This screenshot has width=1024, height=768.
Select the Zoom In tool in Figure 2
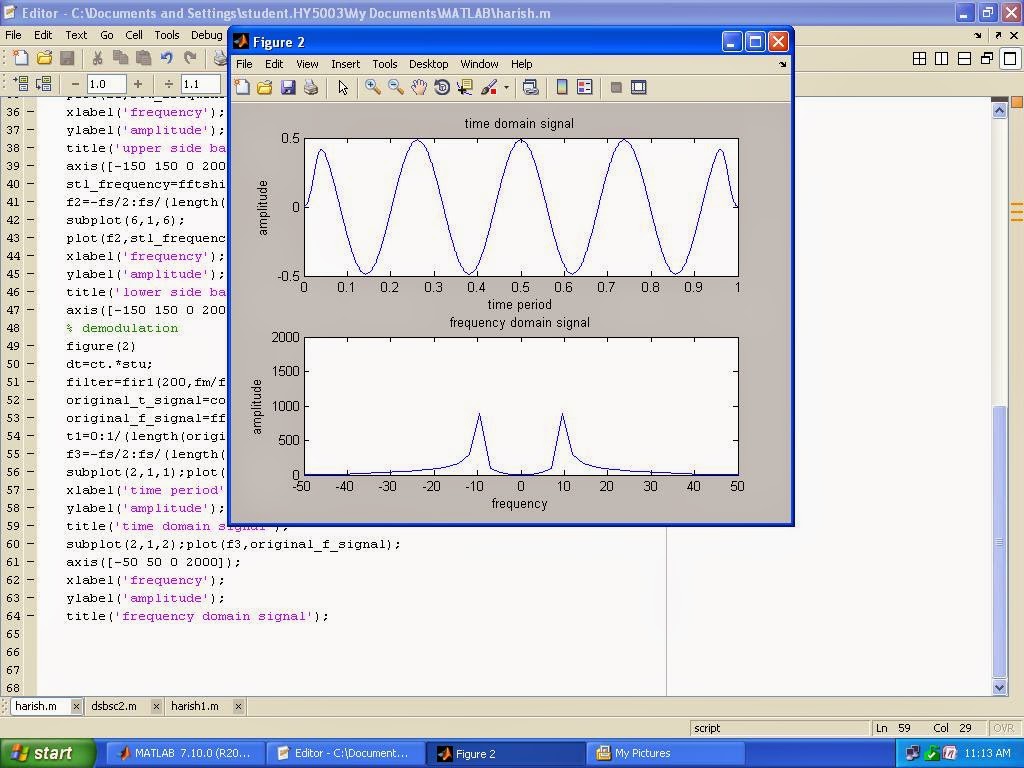[x=373, y=87]
